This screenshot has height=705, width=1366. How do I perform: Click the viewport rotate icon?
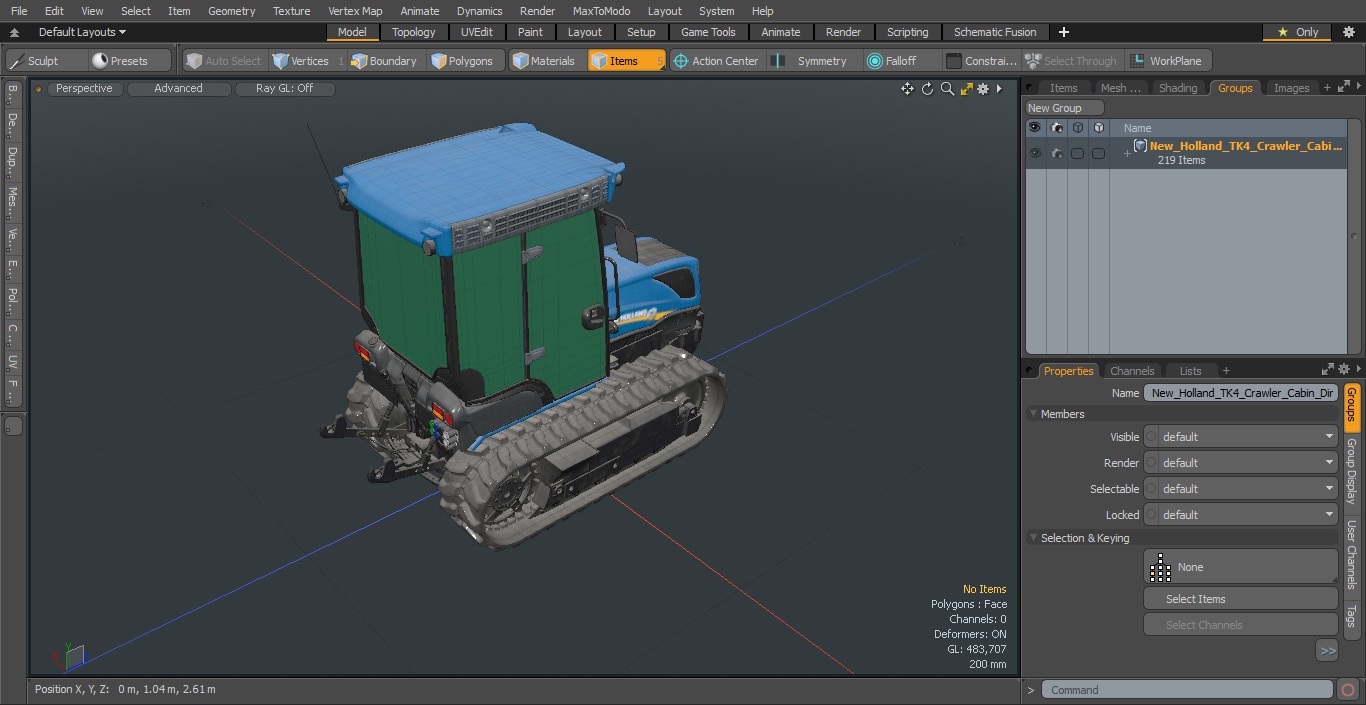(927, 89)
